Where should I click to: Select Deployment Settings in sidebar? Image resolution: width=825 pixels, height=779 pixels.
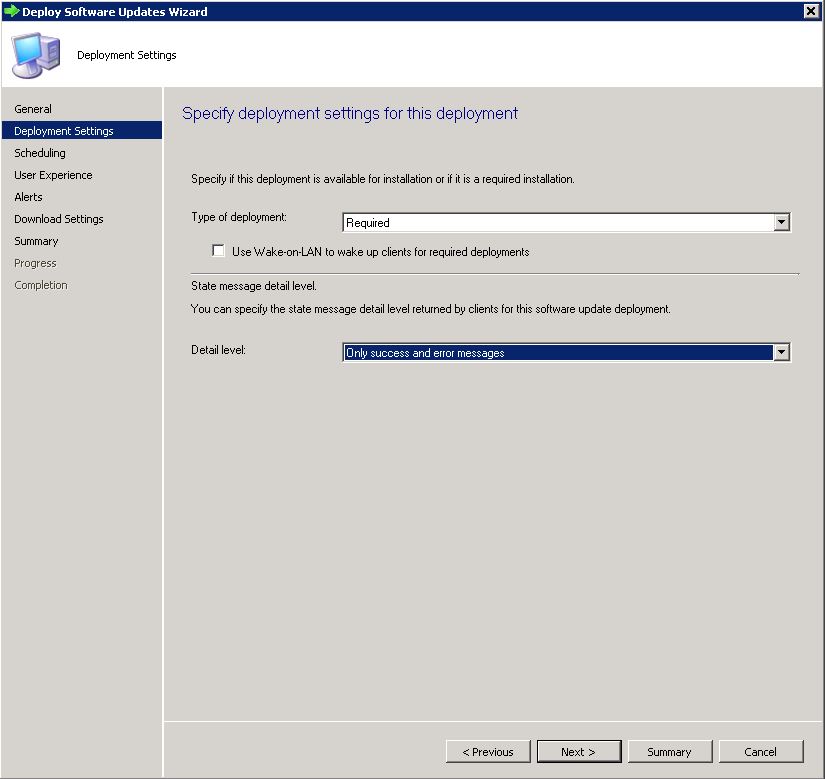(82, 130)
